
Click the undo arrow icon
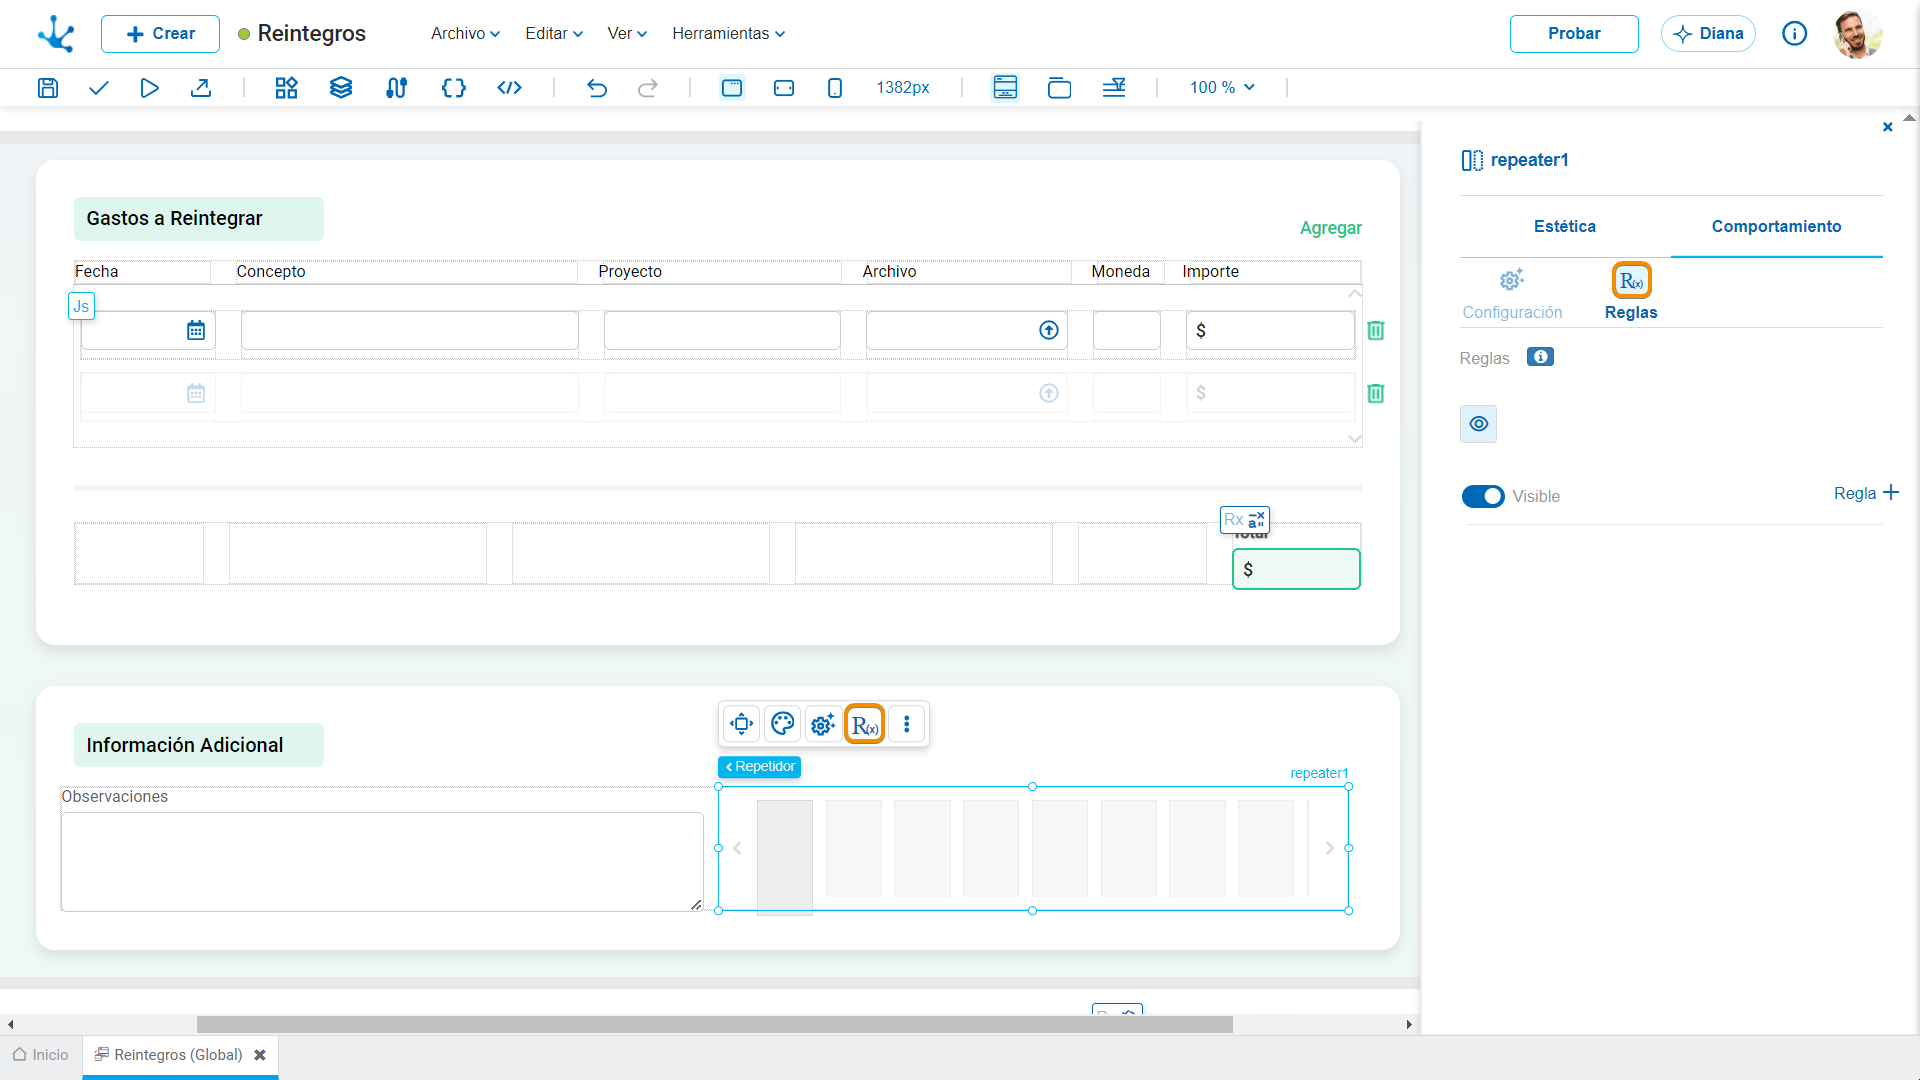coord(597,88)
